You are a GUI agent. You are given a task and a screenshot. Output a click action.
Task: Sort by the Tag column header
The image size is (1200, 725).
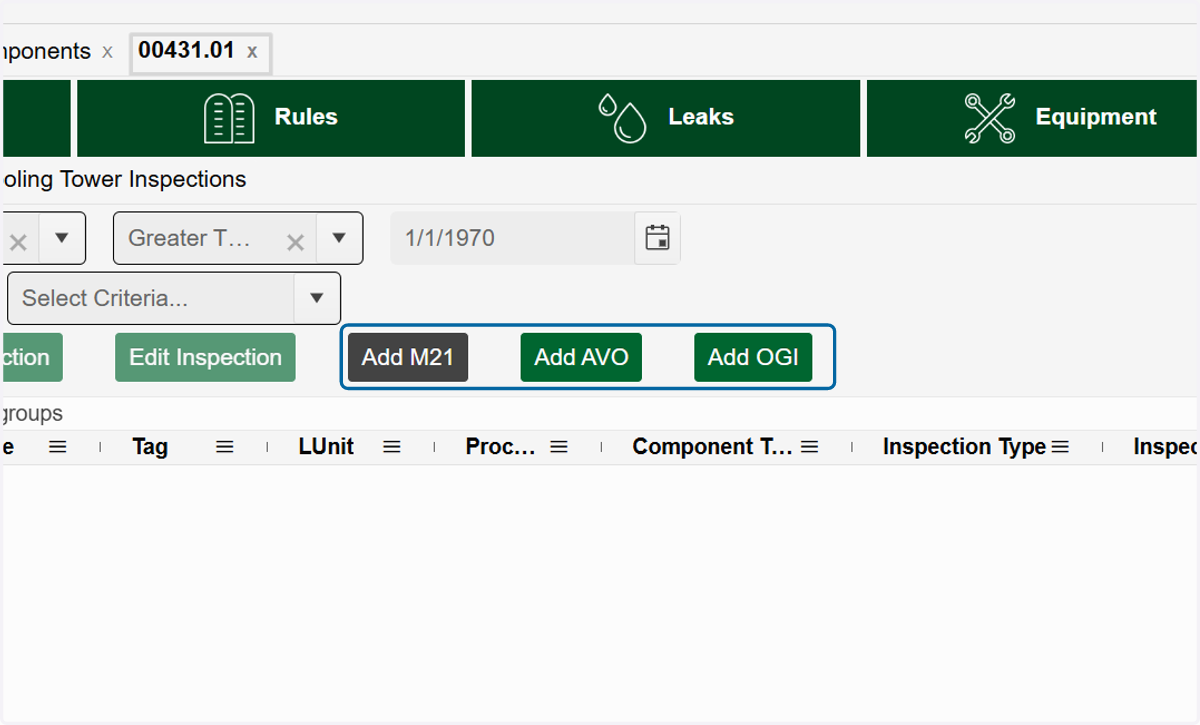(150, 447)
